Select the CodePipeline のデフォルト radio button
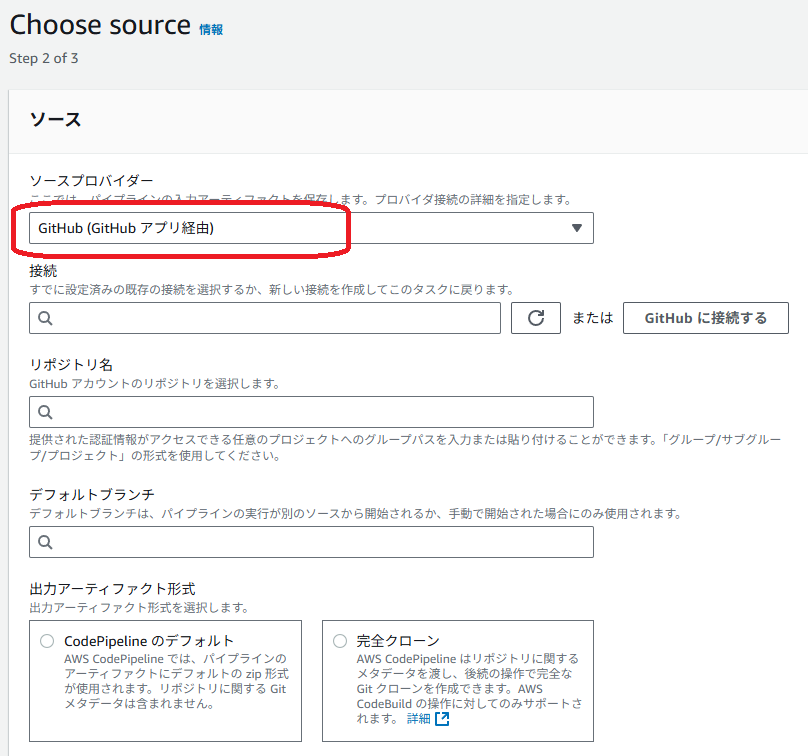The width and height of the screenshot is (808, 756). click(x=47, y=641)
